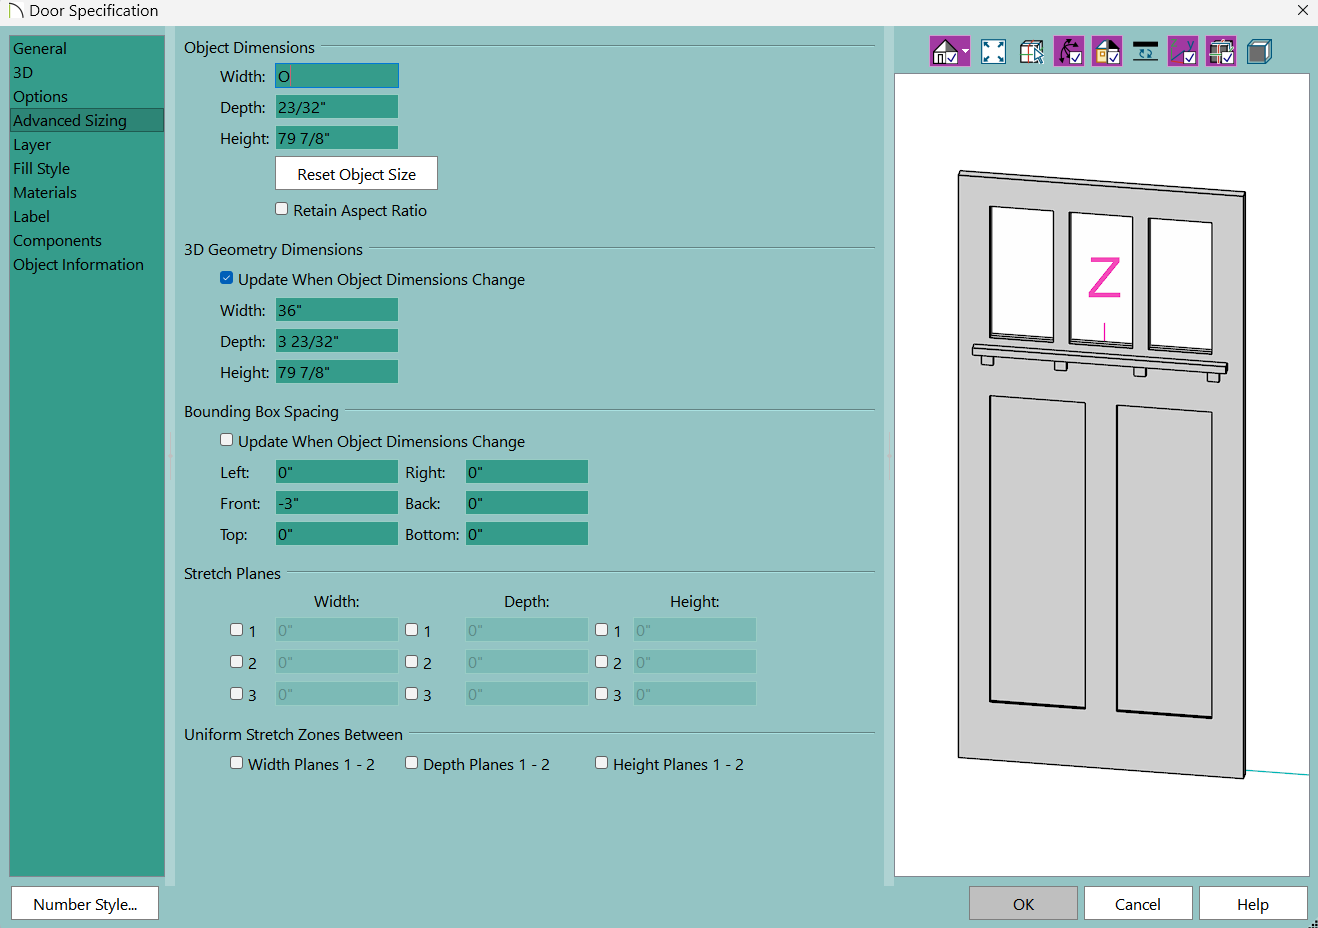
Task: Switch to the General panel
Action: tap(40, 48)
